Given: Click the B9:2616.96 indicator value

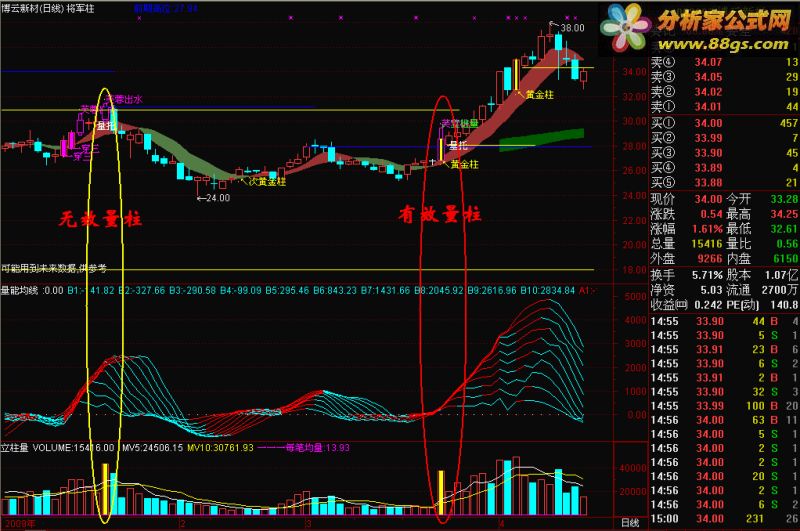Looking at the screenshot, I should point(492,291).
